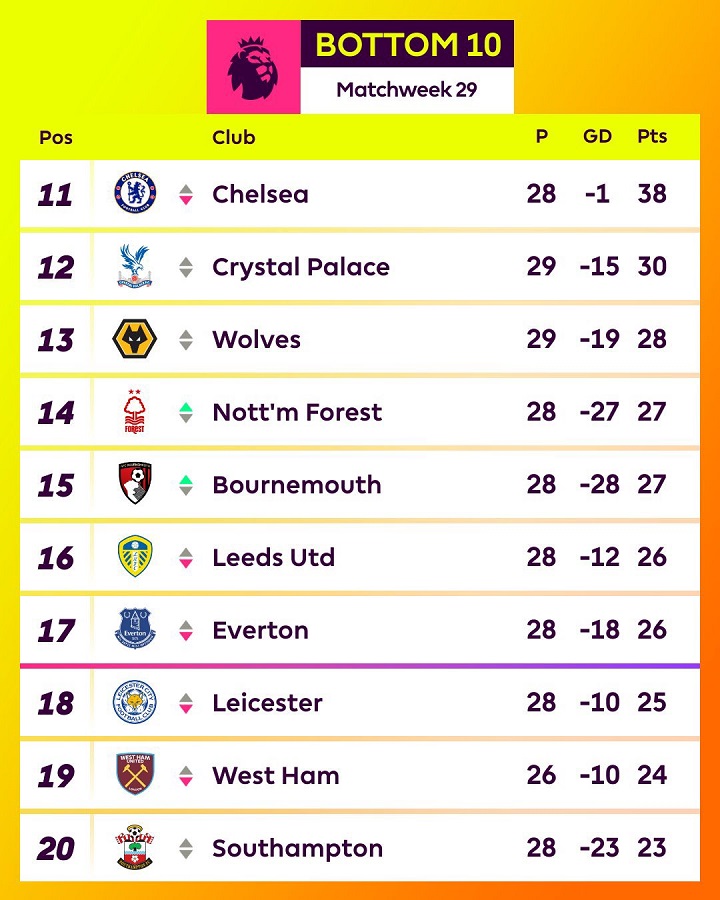
Task: Click the Wolves wolf-head badge
Action: pyautogui.click(x=134, y=339)
